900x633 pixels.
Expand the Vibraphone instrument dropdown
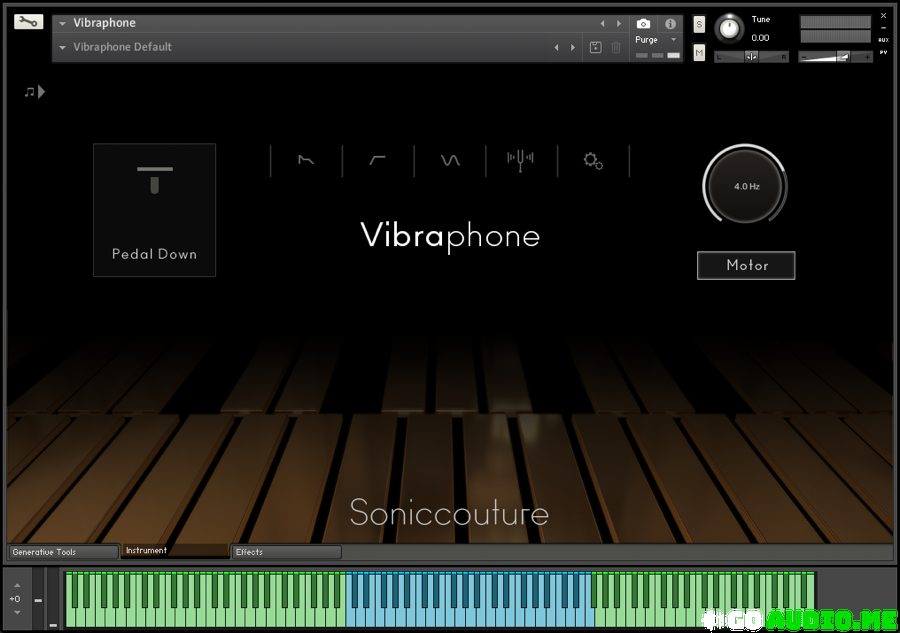click(63, 23)
